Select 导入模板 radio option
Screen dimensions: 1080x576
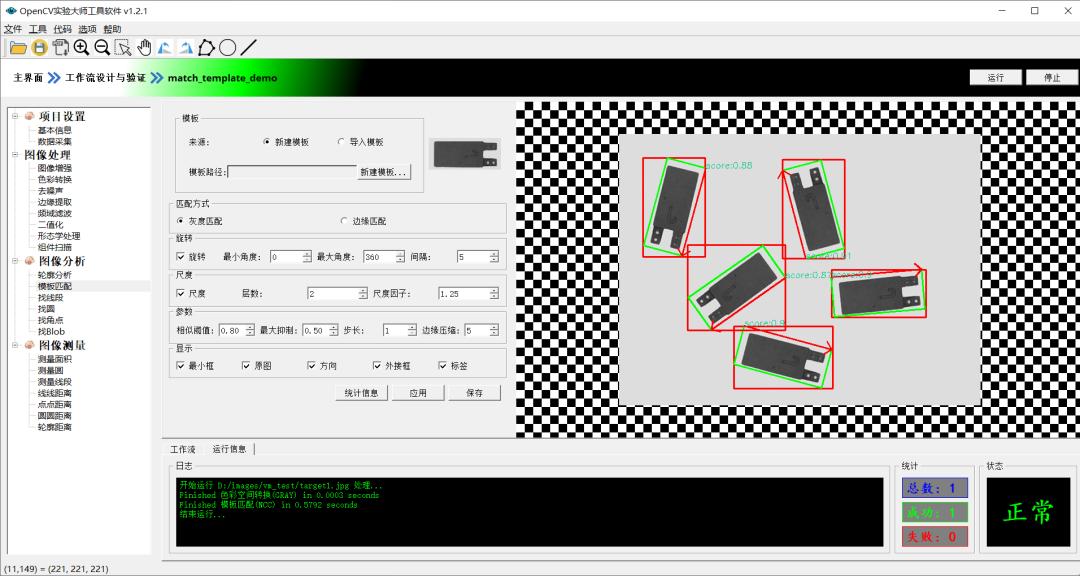342,142
